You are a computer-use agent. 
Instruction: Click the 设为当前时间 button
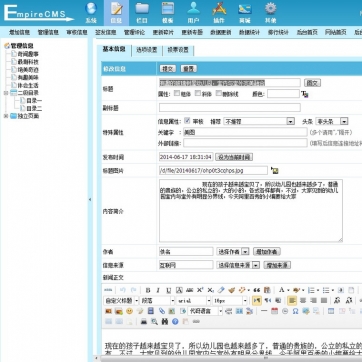pyautogui.click(x=234, y=157)
